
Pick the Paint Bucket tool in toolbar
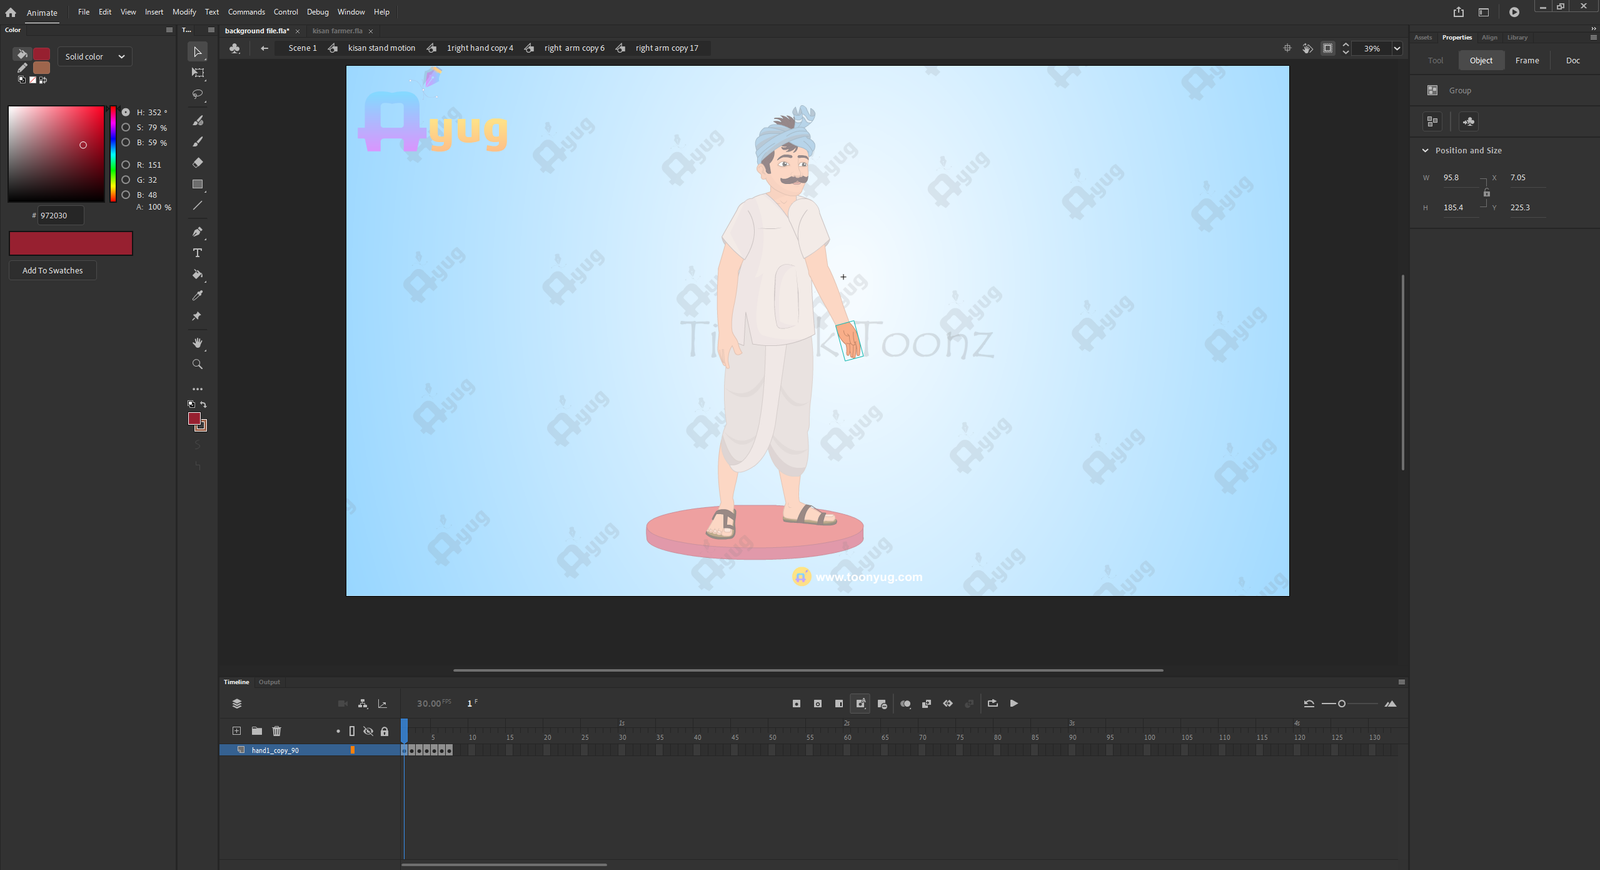(197, 274)
